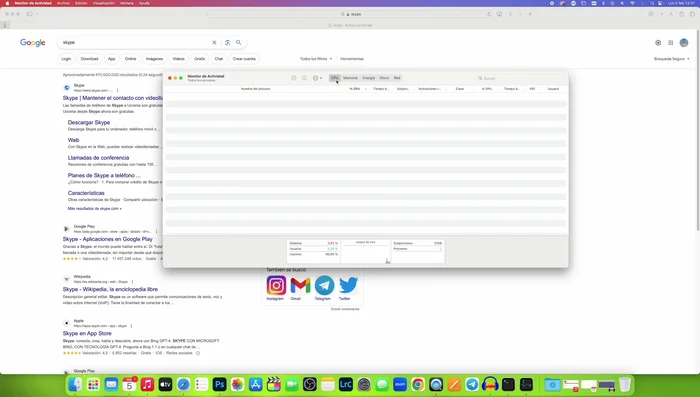Image resolution: width=700 pixels, height=397 pixels.
Task: Open App Store from the Dock
Action: pyautogui.click(x=255, y=384)
